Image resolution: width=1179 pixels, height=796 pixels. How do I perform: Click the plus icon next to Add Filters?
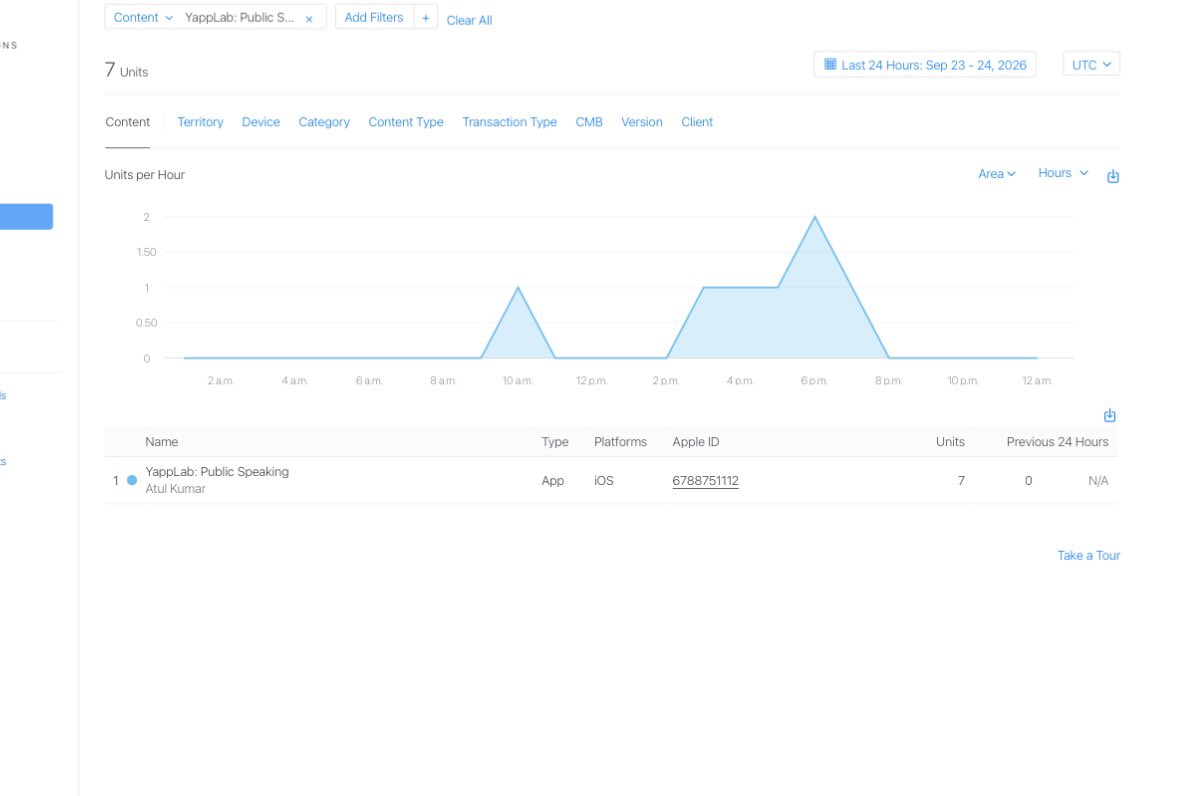click(x=426, y=17)
